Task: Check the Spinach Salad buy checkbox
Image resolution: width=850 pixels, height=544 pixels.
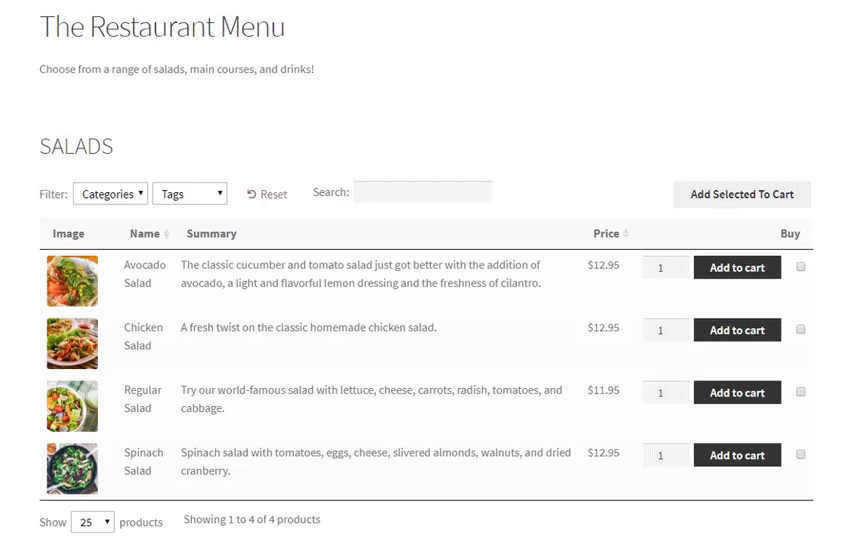Action: tap(801, 455)
